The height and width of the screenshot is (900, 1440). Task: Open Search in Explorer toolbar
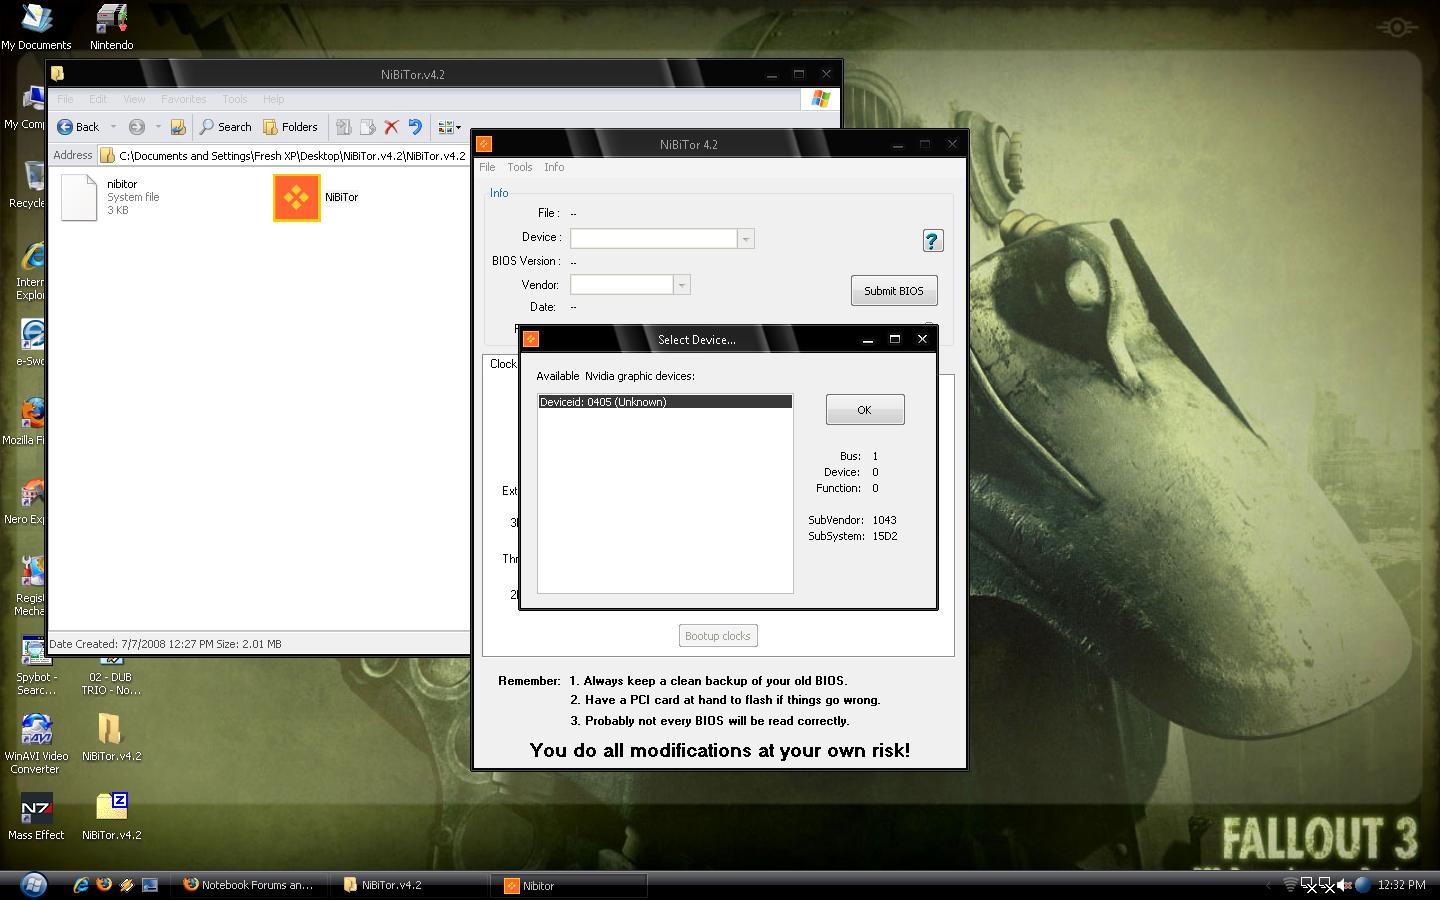tap(225, 127)
